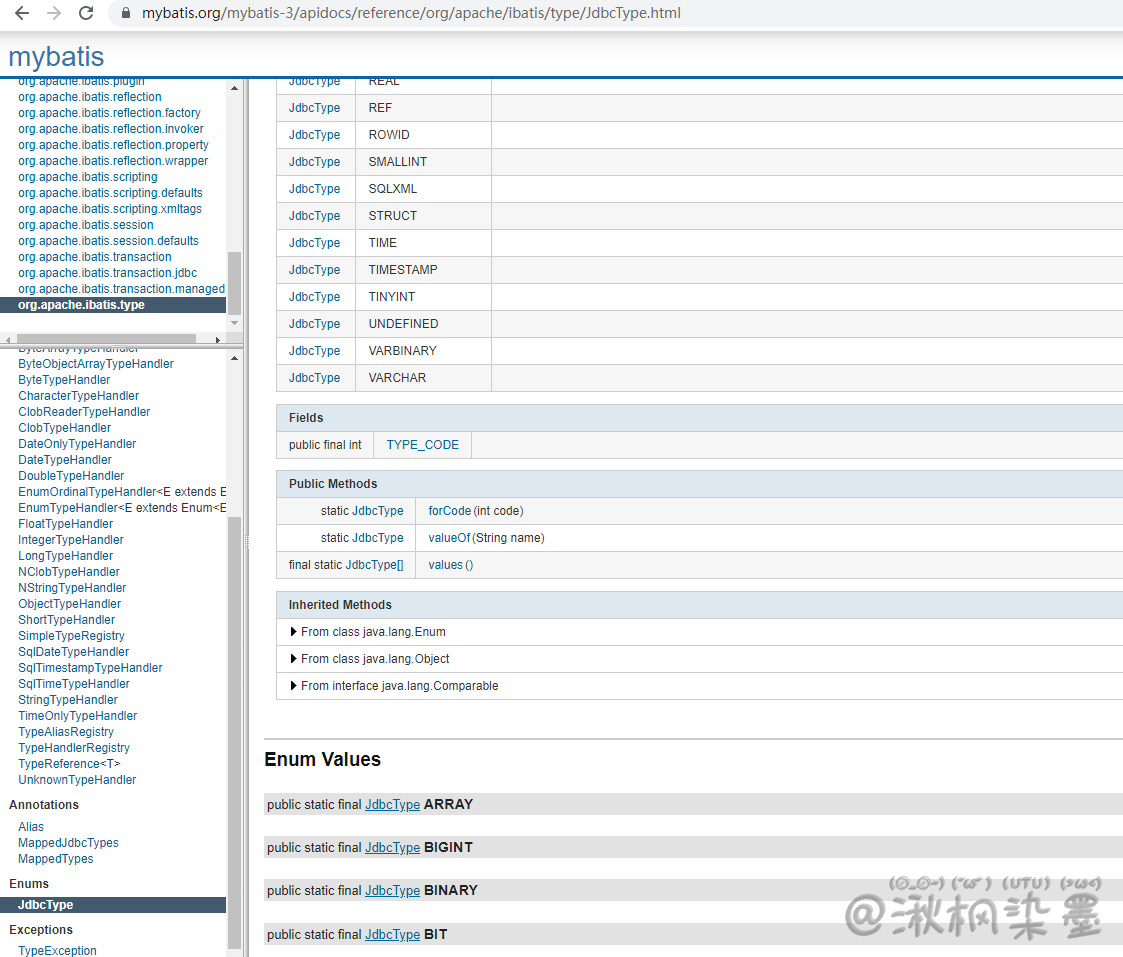Open StringTypeHandler class in sidebar
The image size is (1123, 957).
tap(67, 700)
